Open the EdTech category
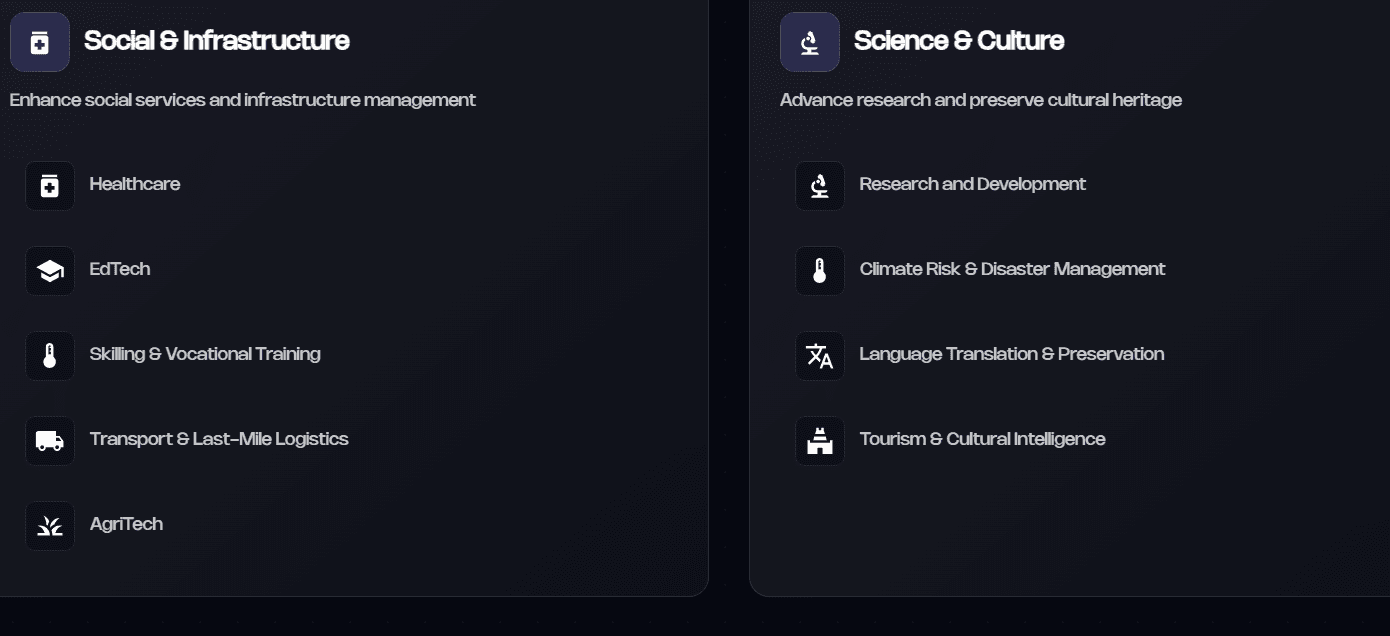1390x636 pixels. 119,270
